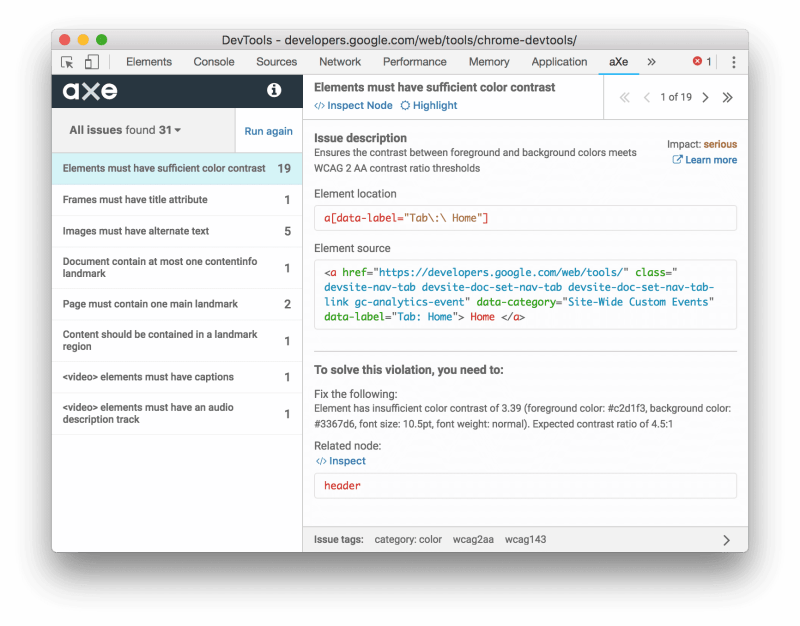
Task: Select Frames must have title attribute issue
Action: coord(177,200)
